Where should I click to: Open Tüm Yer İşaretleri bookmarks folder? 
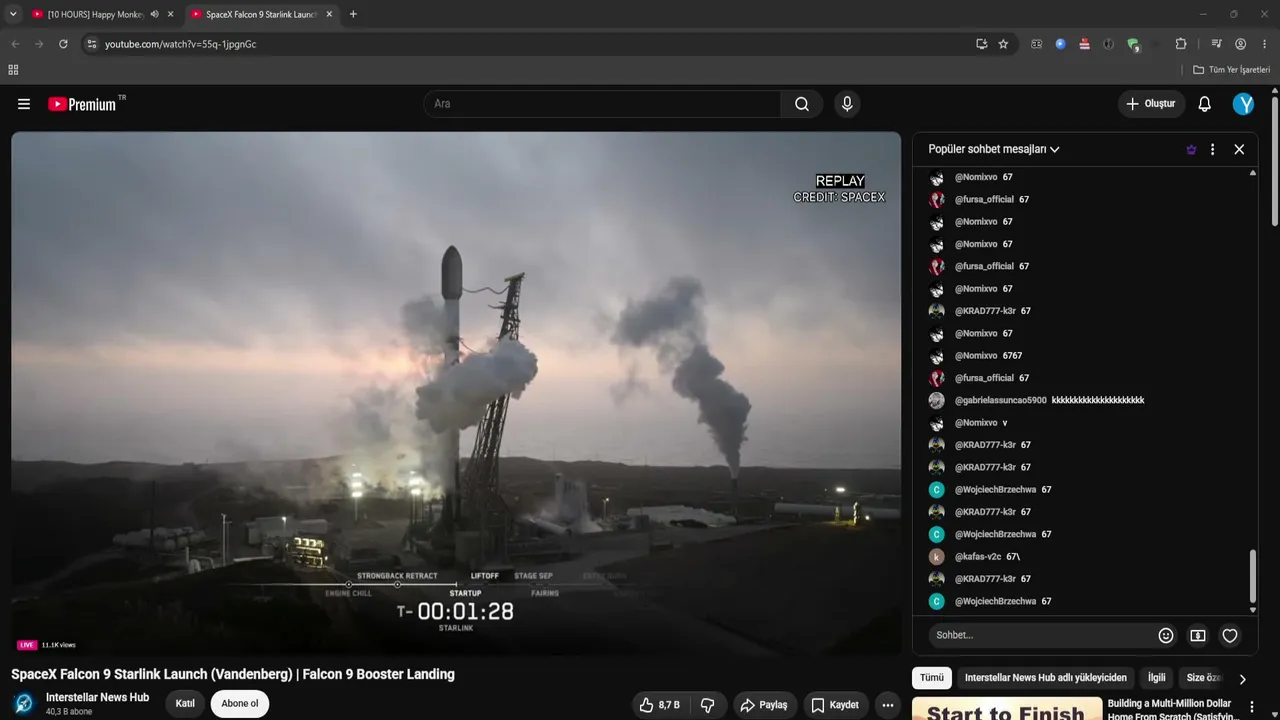tap(1232, 70)
